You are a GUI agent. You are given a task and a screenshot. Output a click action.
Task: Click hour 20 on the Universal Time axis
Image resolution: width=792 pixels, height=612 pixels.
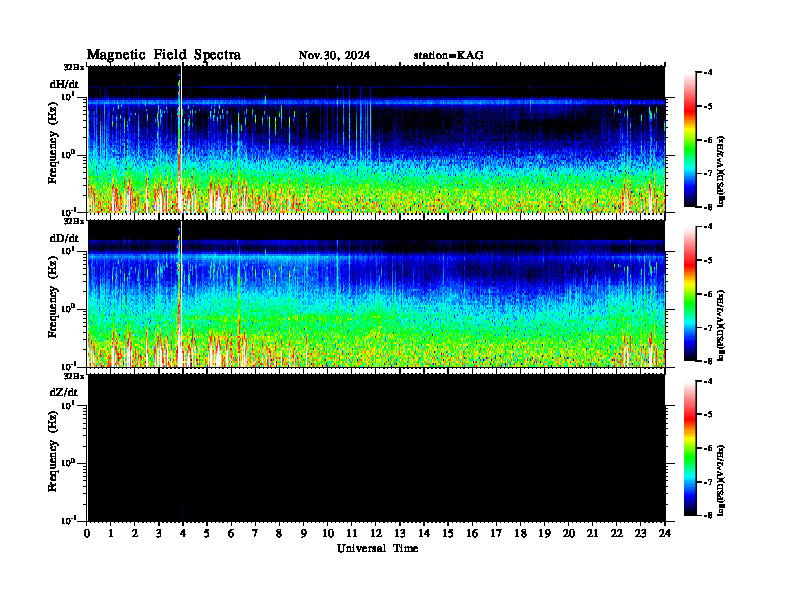click(569, 533)
